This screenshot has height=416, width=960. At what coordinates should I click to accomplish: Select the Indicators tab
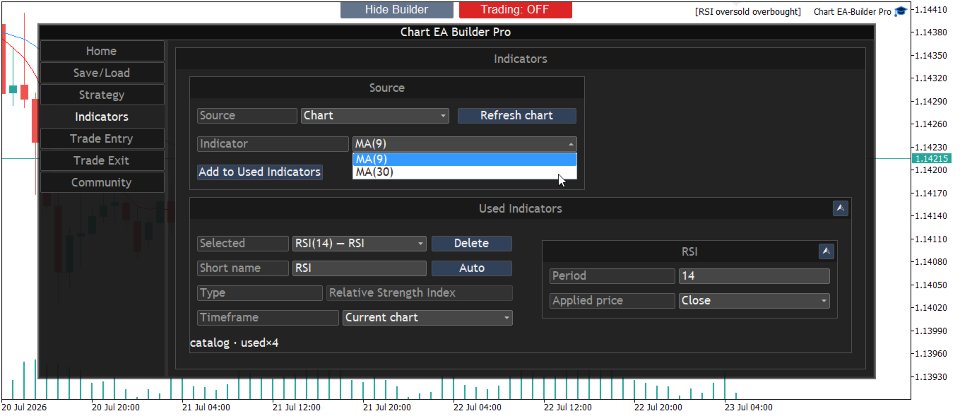pos(102,116)
